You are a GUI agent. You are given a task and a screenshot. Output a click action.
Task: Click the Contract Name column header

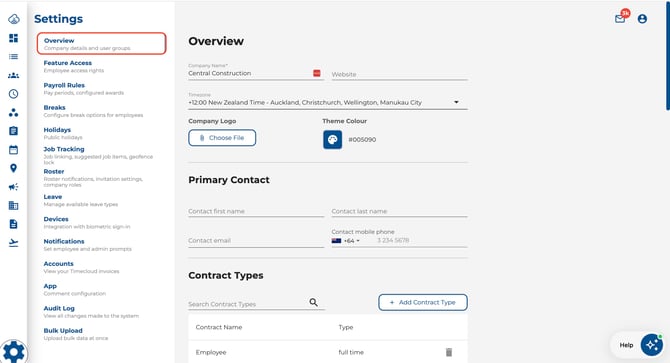coord(219,327)
